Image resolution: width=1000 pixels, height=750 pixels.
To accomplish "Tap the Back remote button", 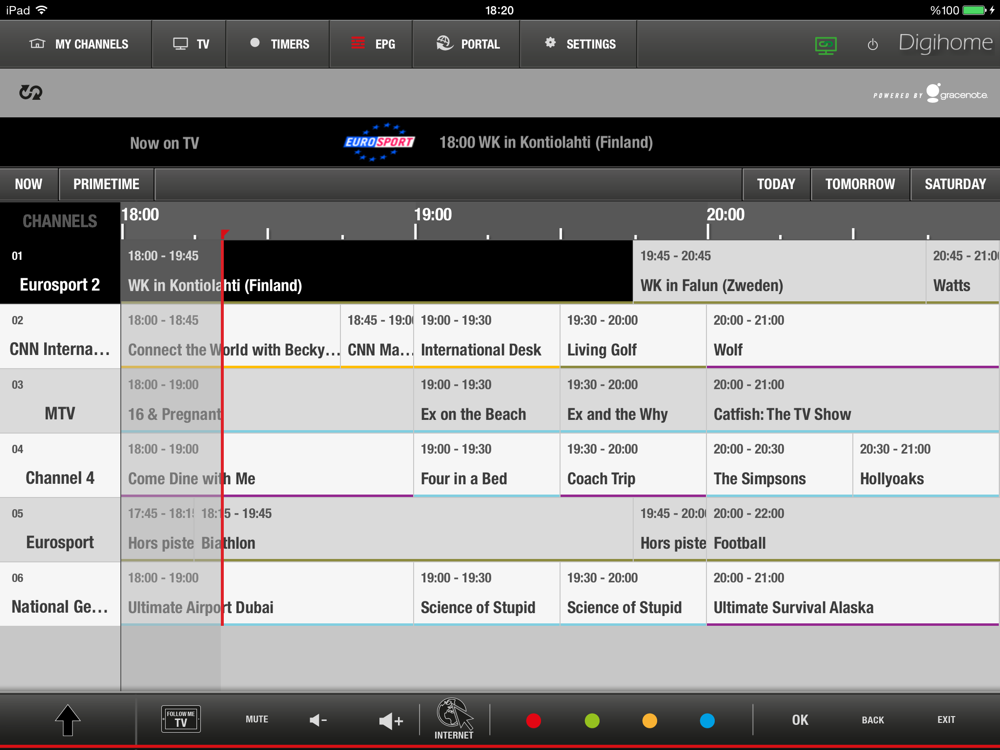I will pyautogui.click(x=872, y=720).
